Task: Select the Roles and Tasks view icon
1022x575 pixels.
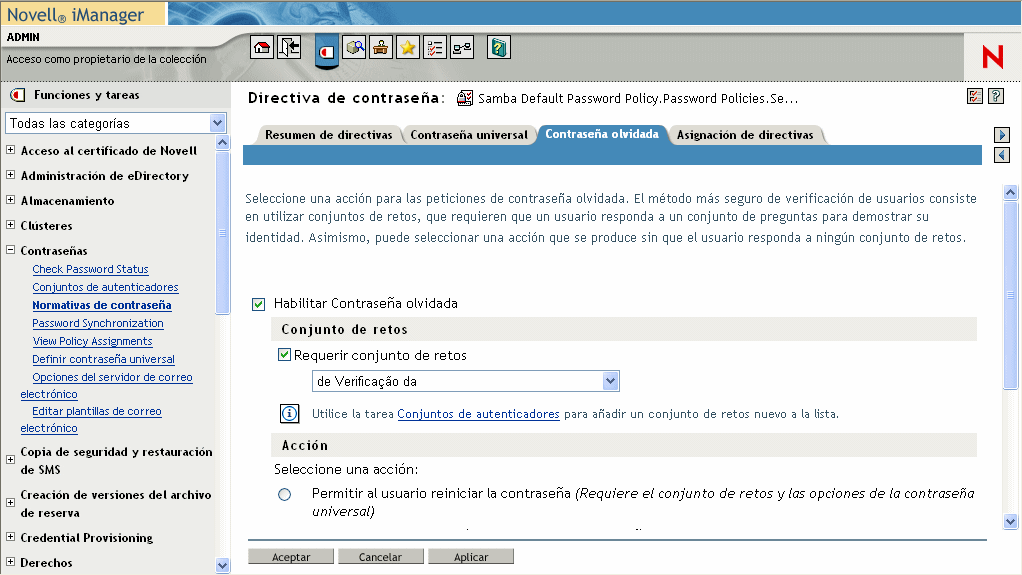Action: click(327, 52)
